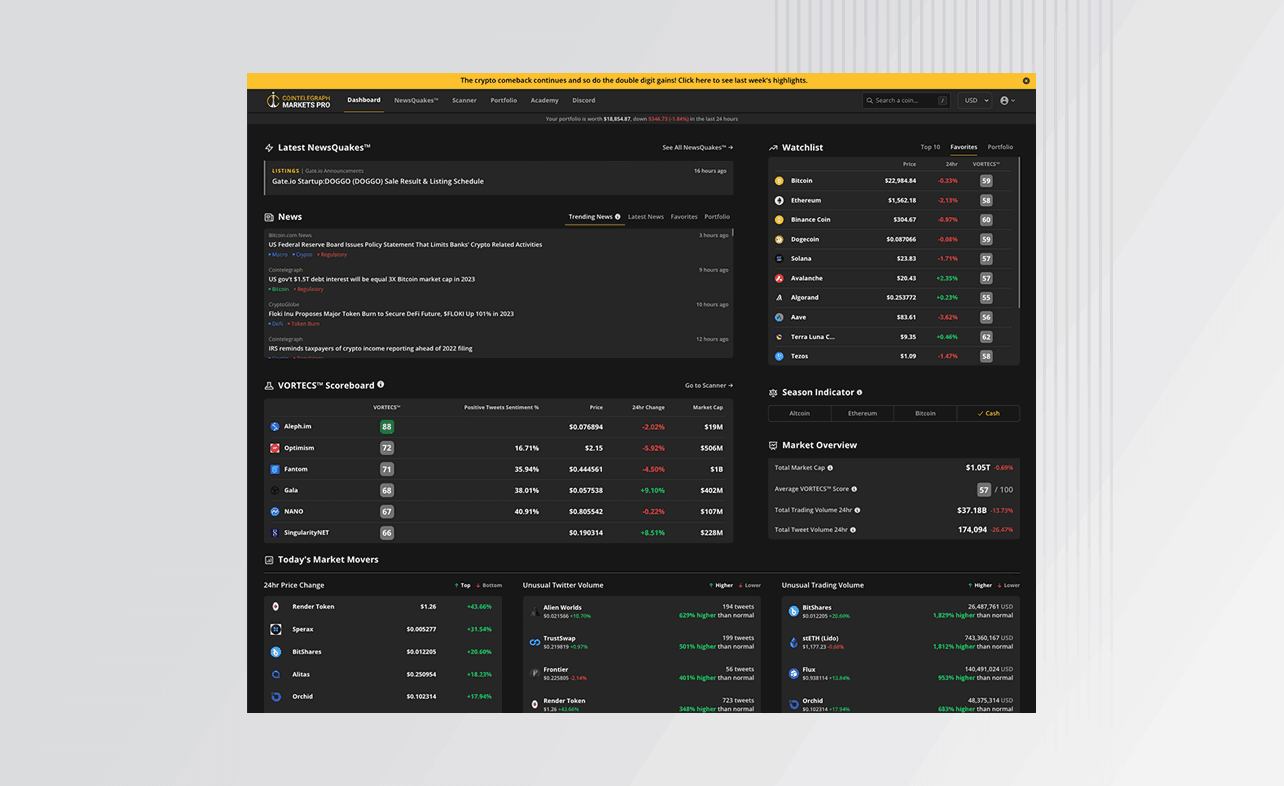Switch to the NewsQuakes nav tab
Viewport: 1284px width, 786px height.
pos(416,100)
